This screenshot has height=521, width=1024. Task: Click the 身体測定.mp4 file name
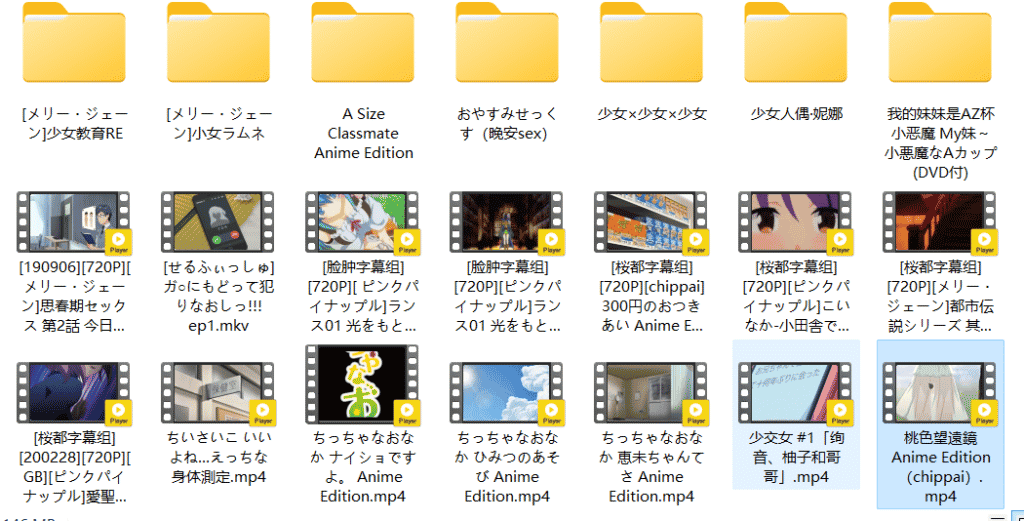tap(219, 457)
